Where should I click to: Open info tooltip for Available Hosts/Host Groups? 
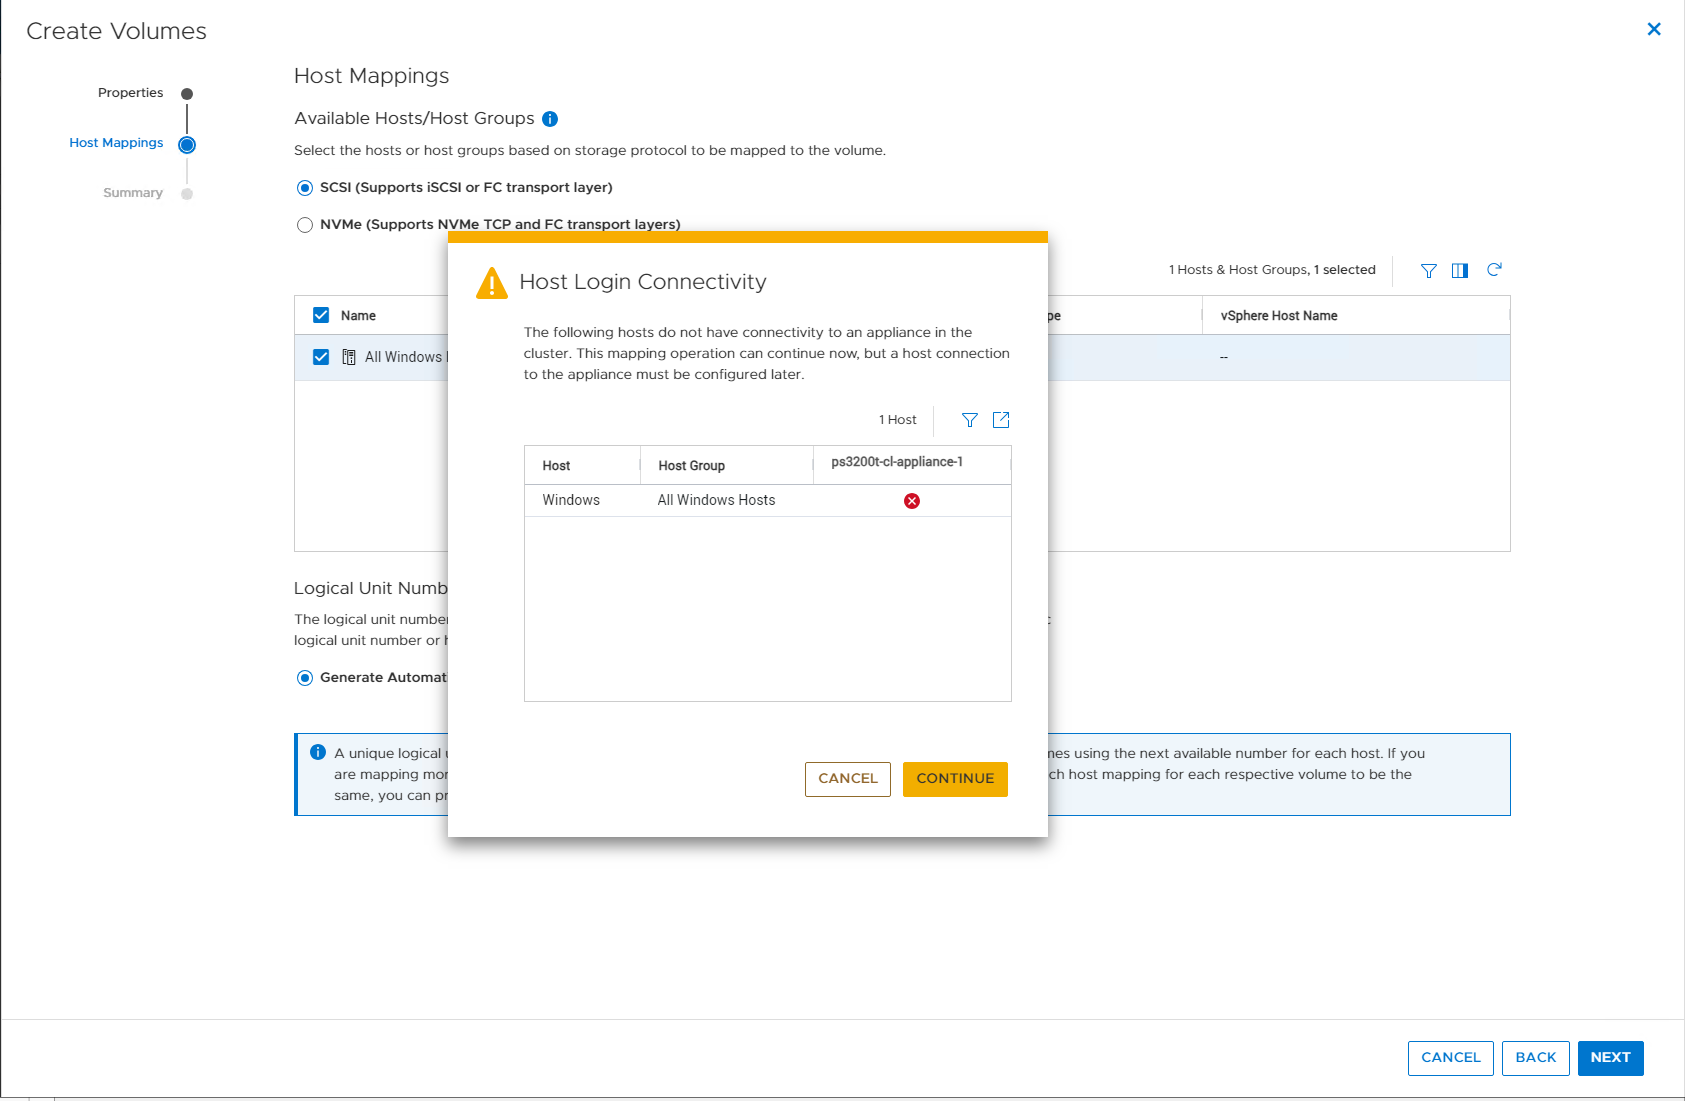coord(550,119)
